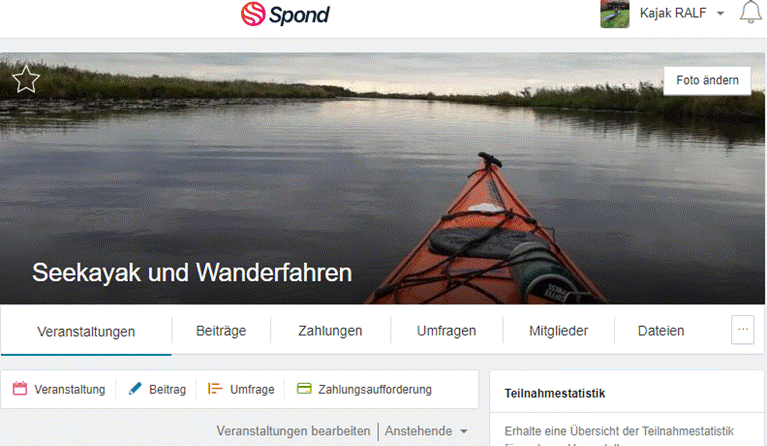Toggle the favorite star on the group photo

click(x=25, y=79)
